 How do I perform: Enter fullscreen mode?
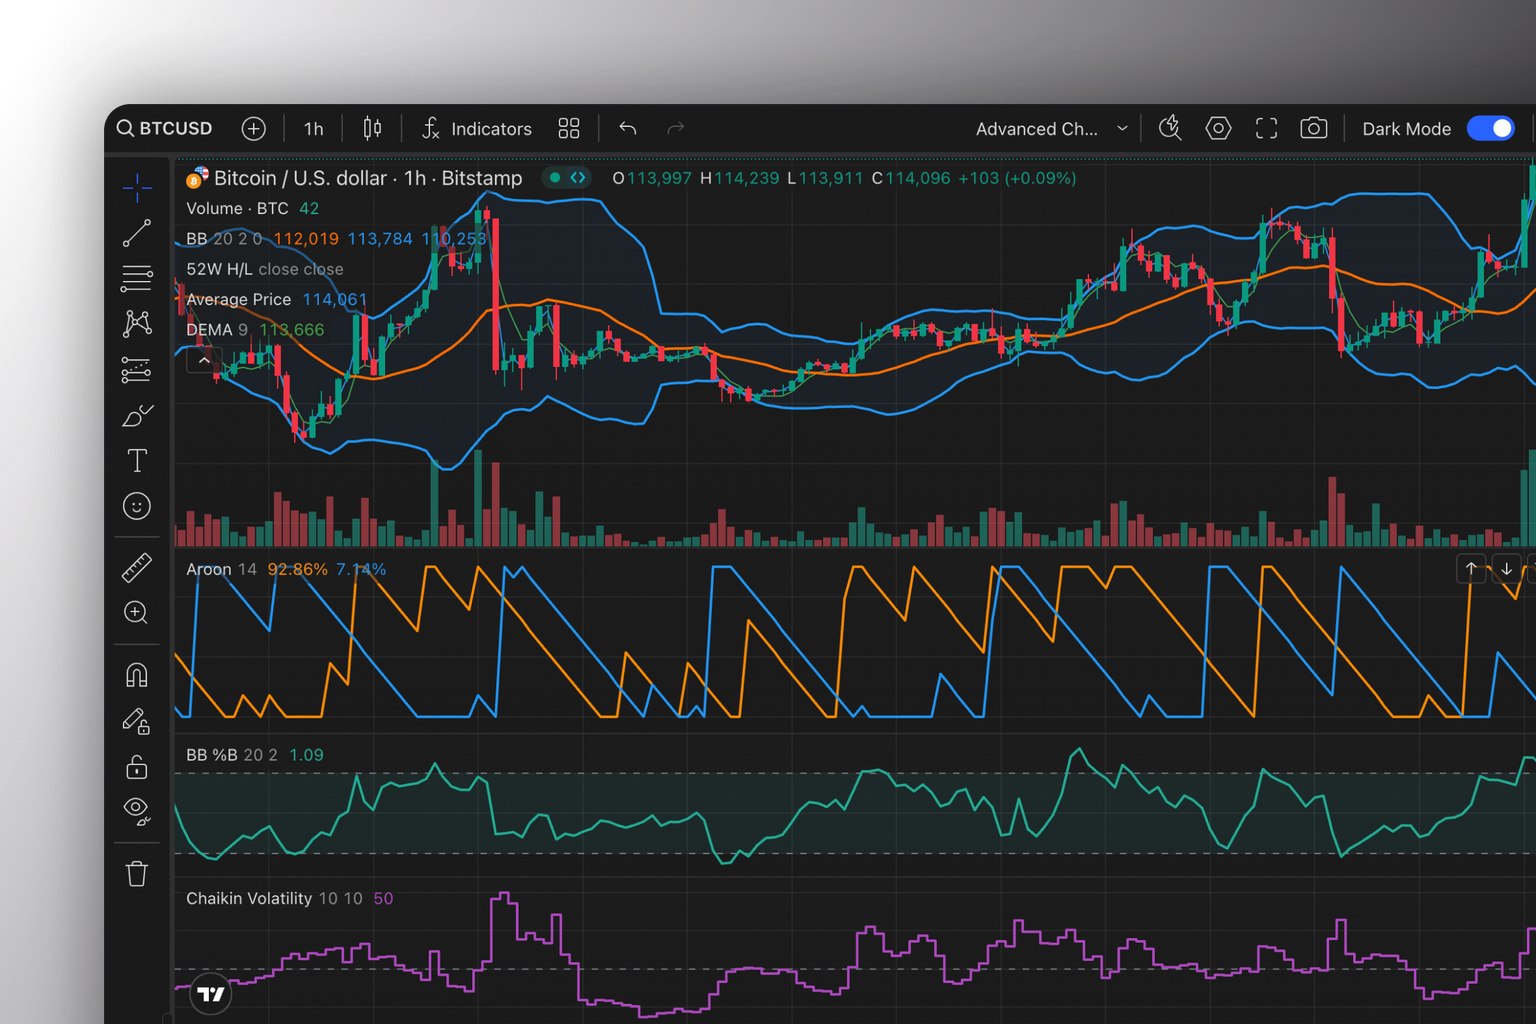[x=1266, y=128]
